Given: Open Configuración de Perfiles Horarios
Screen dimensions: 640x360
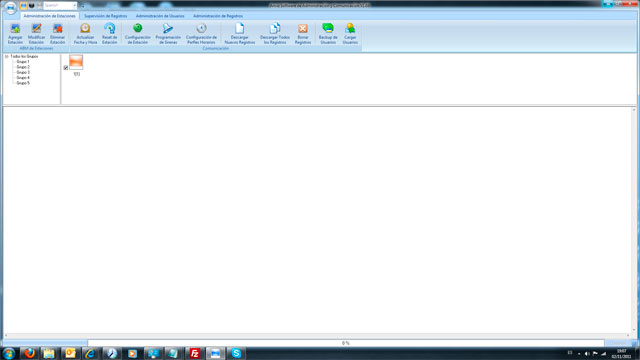Looking at the screenshot, I should pyautogui.click(x=201, y=33).
